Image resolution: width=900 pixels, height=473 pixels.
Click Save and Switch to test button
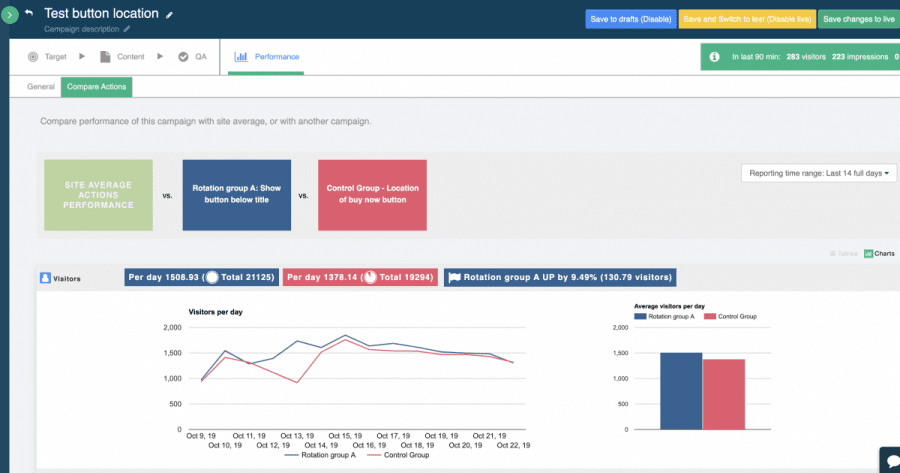747,19
